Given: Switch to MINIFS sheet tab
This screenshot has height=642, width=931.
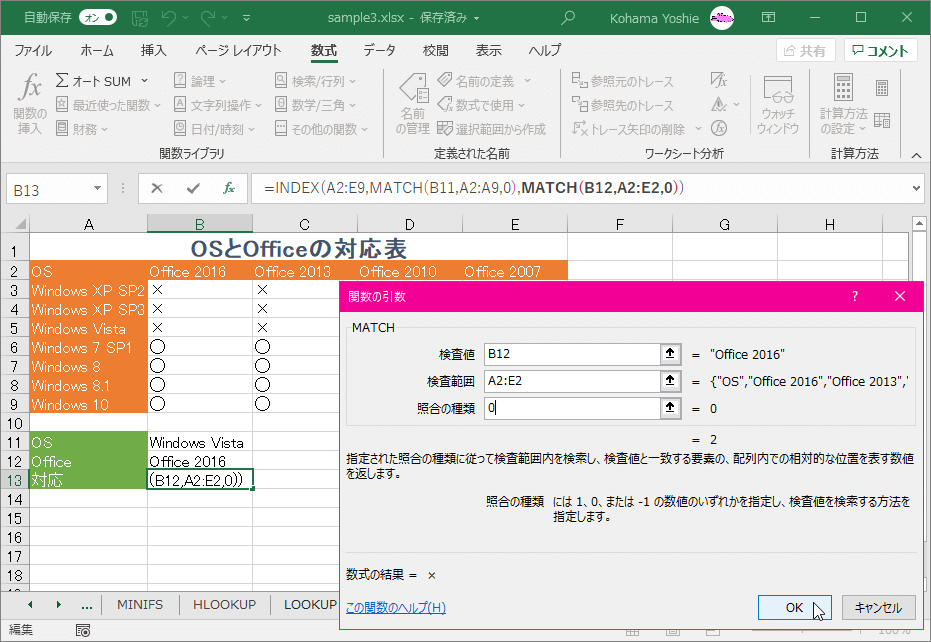Looking at the screenshot, I should point(140,605).
